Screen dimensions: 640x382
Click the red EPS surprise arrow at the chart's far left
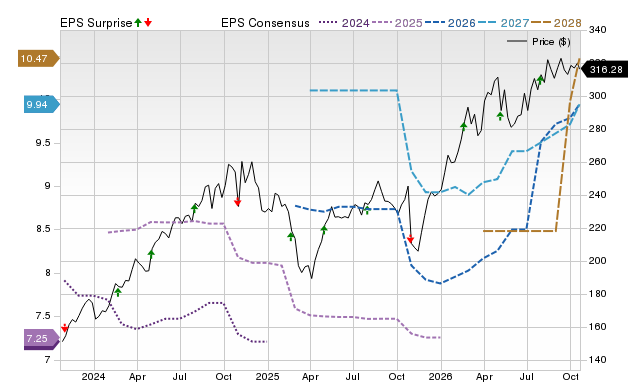(64, 328)
